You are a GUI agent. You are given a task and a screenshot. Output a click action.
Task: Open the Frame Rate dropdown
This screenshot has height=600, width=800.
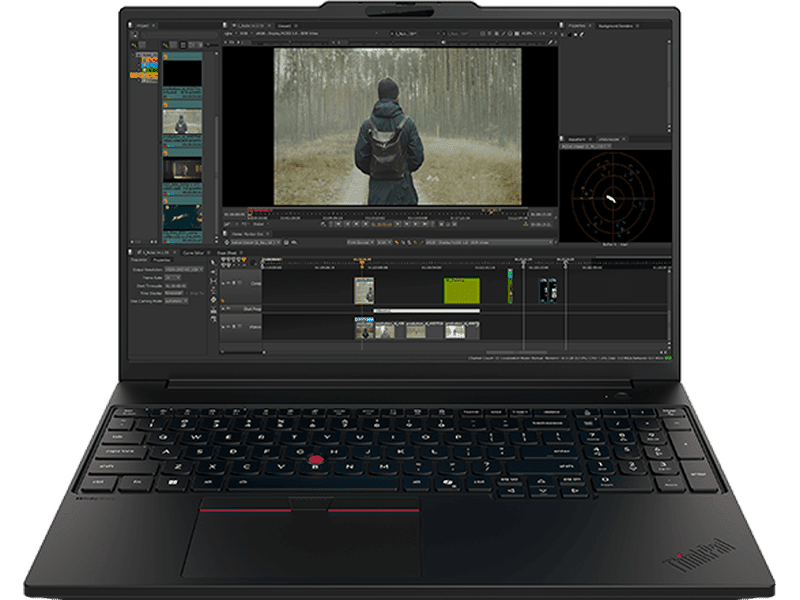pos(172,277)
